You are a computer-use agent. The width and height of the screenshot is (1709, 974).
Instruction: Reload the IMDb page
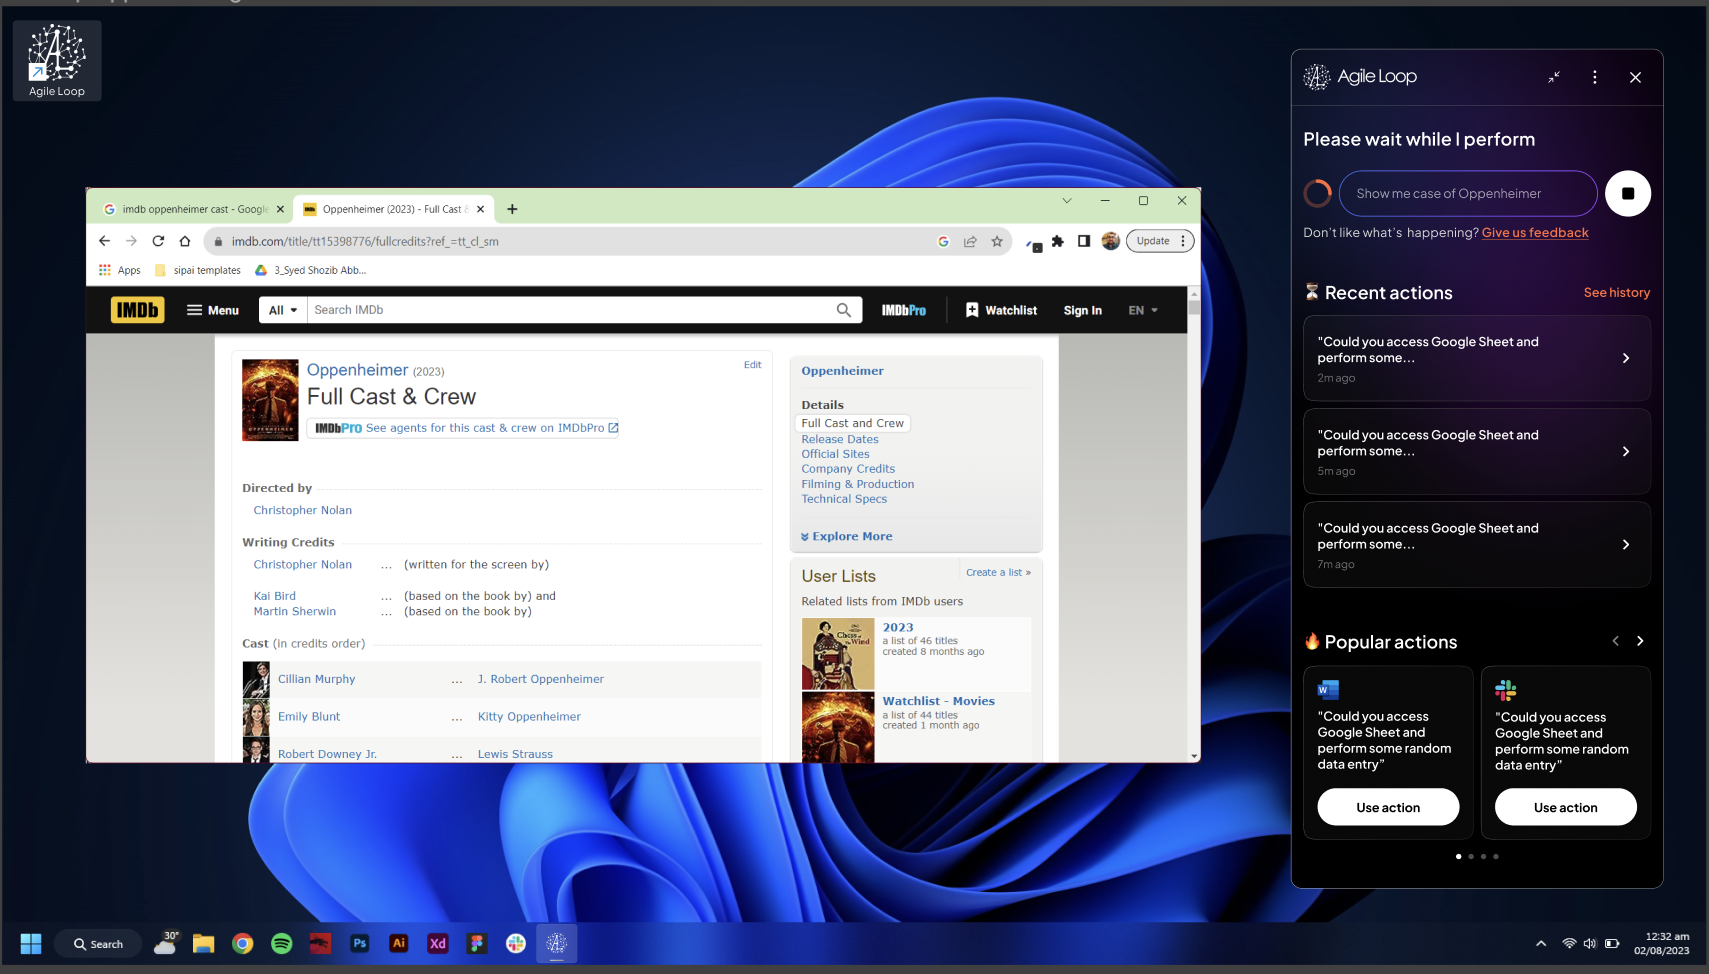click(158, 241)
